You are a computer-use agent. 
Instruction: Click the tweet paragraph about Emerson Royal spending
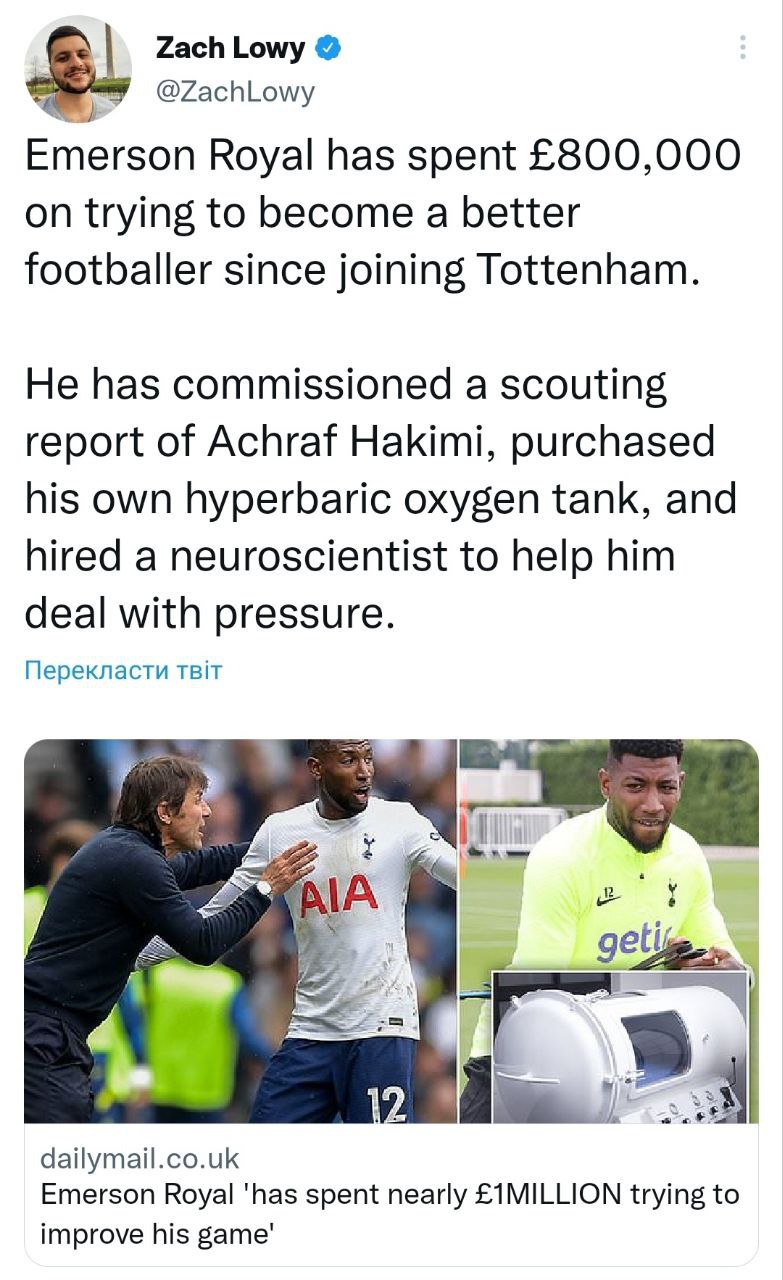point(382,213)
